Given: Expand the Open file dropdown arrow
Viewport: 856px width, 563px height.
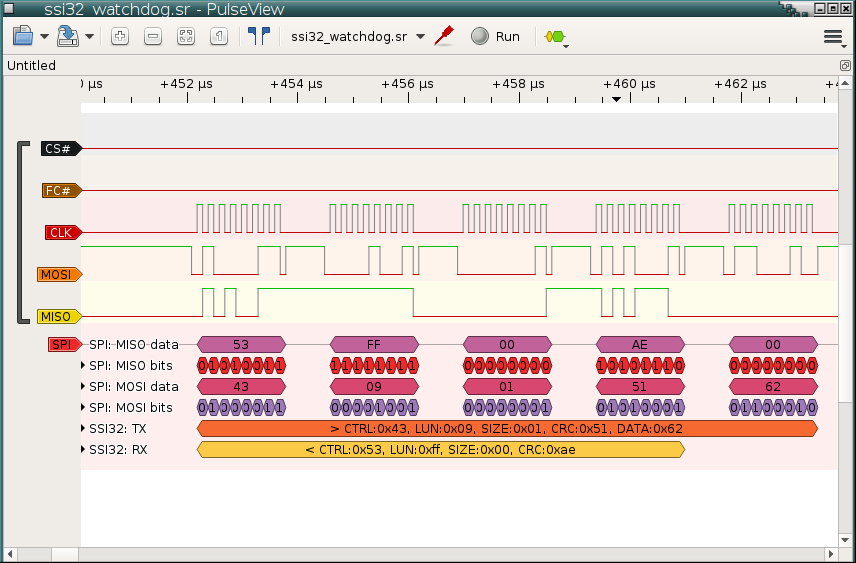Looking at the screenshot, I should coord(45,37).
